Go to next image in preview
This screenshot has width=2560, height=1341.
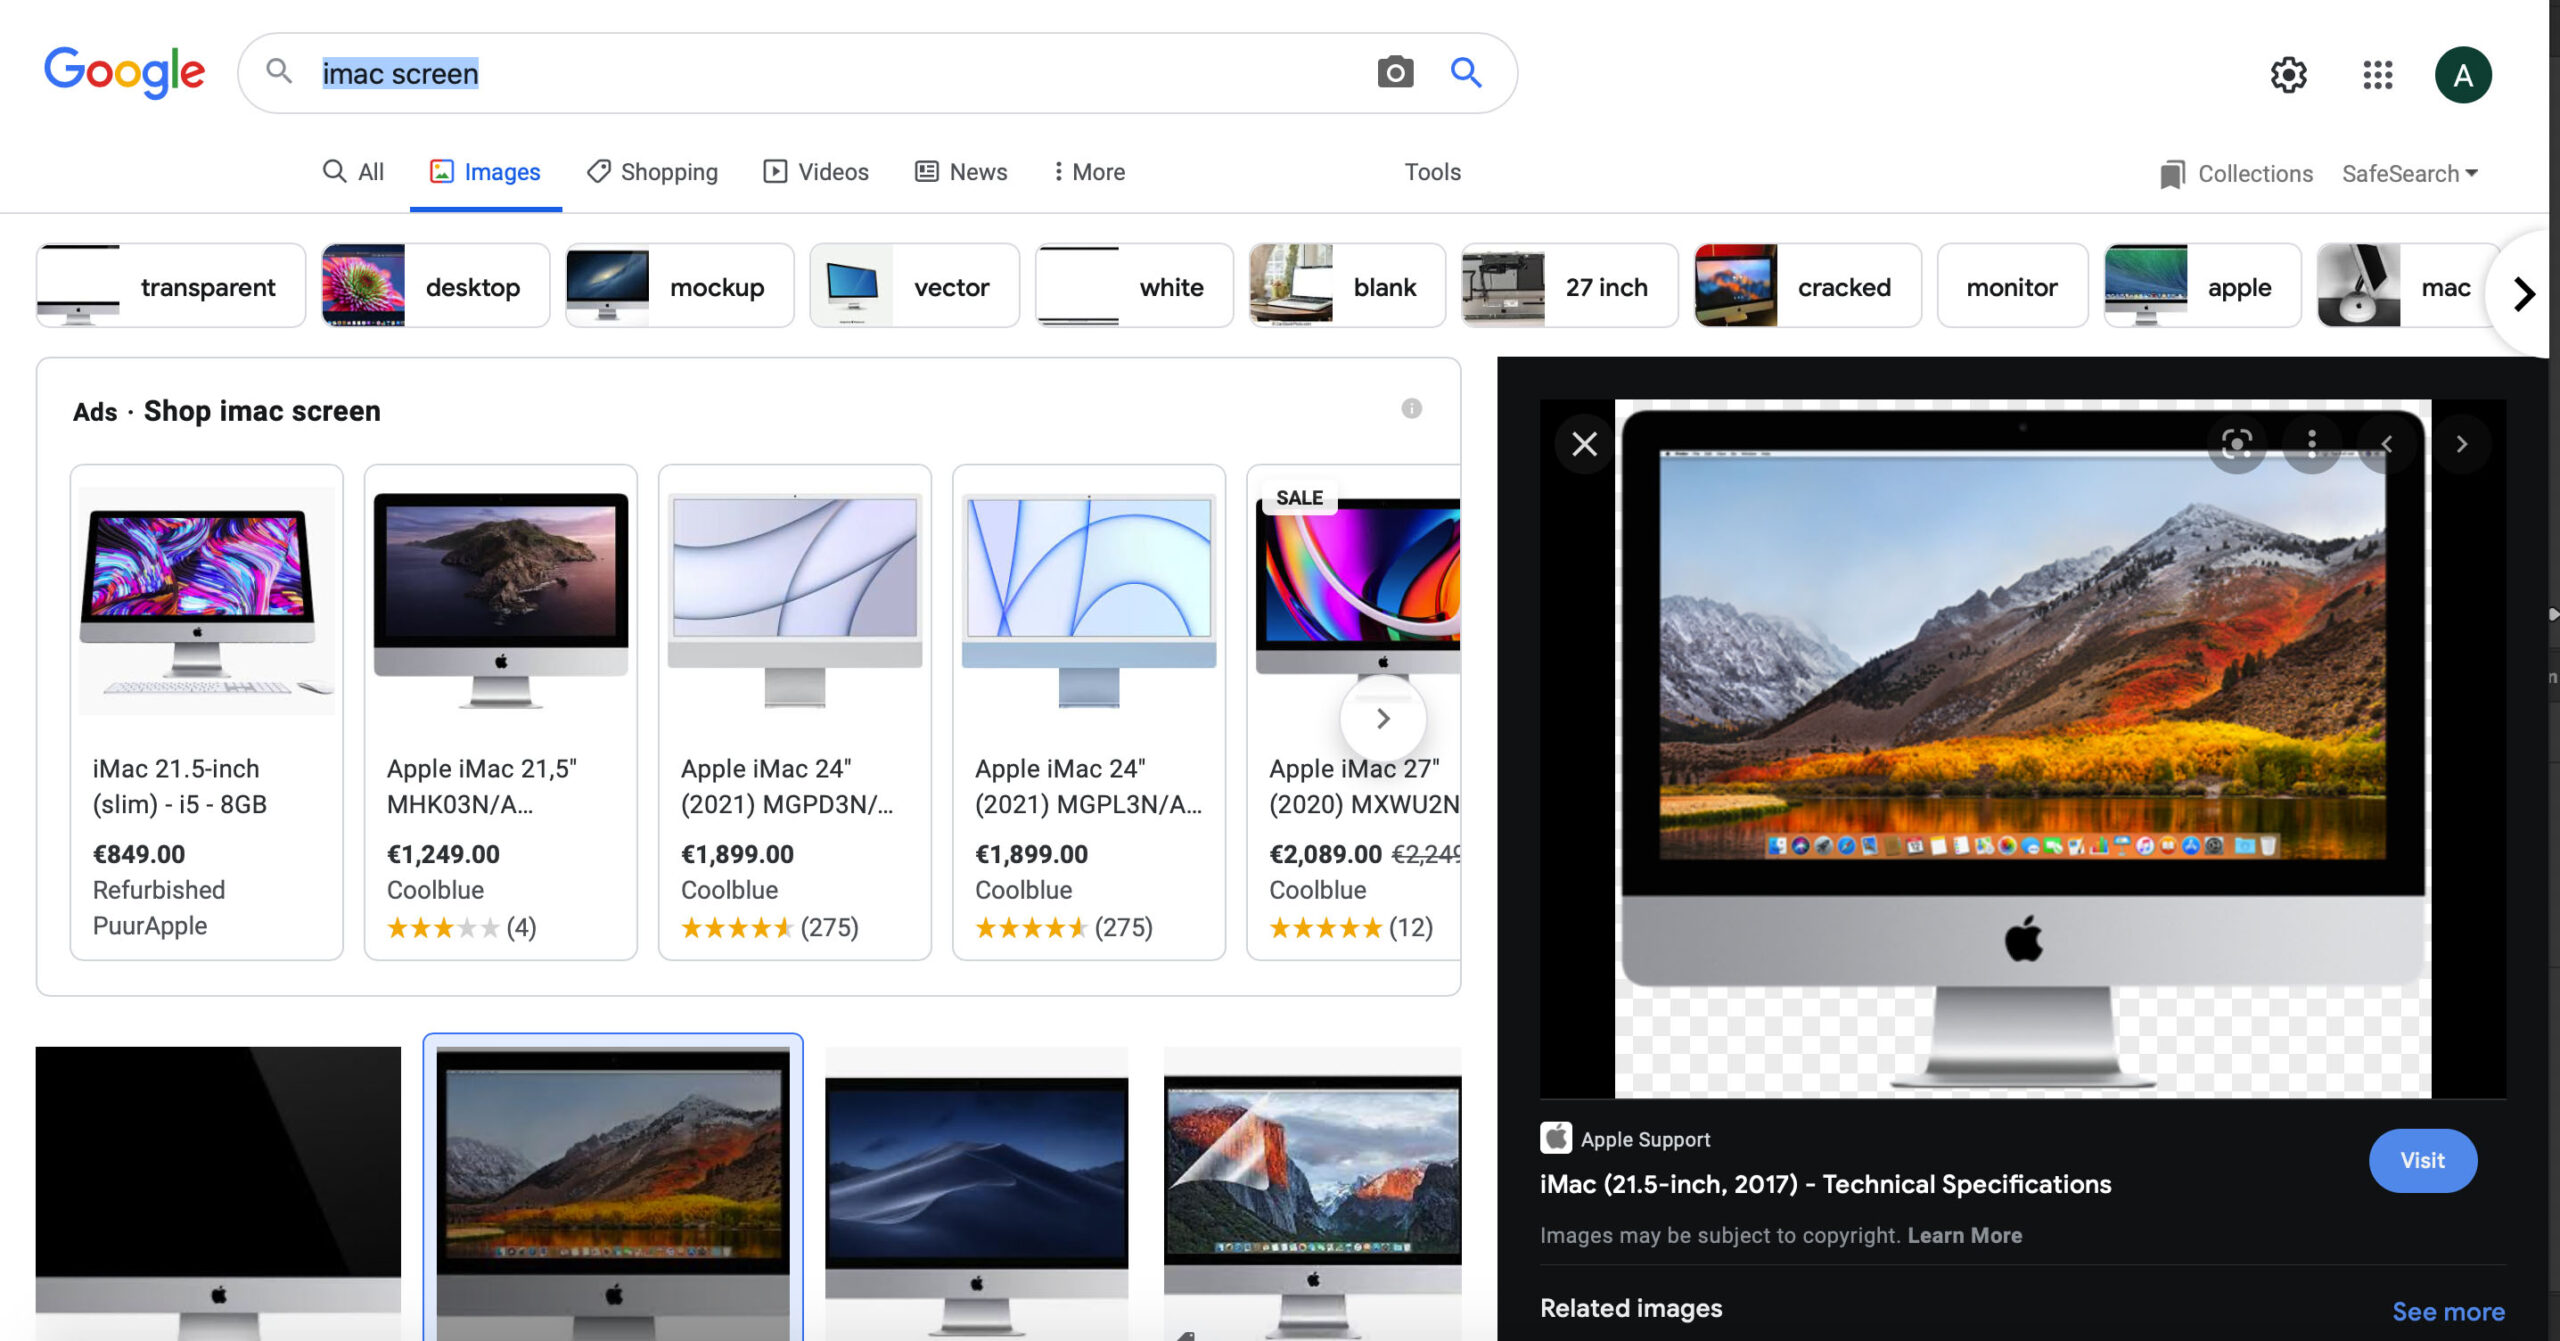[2462, 443]
